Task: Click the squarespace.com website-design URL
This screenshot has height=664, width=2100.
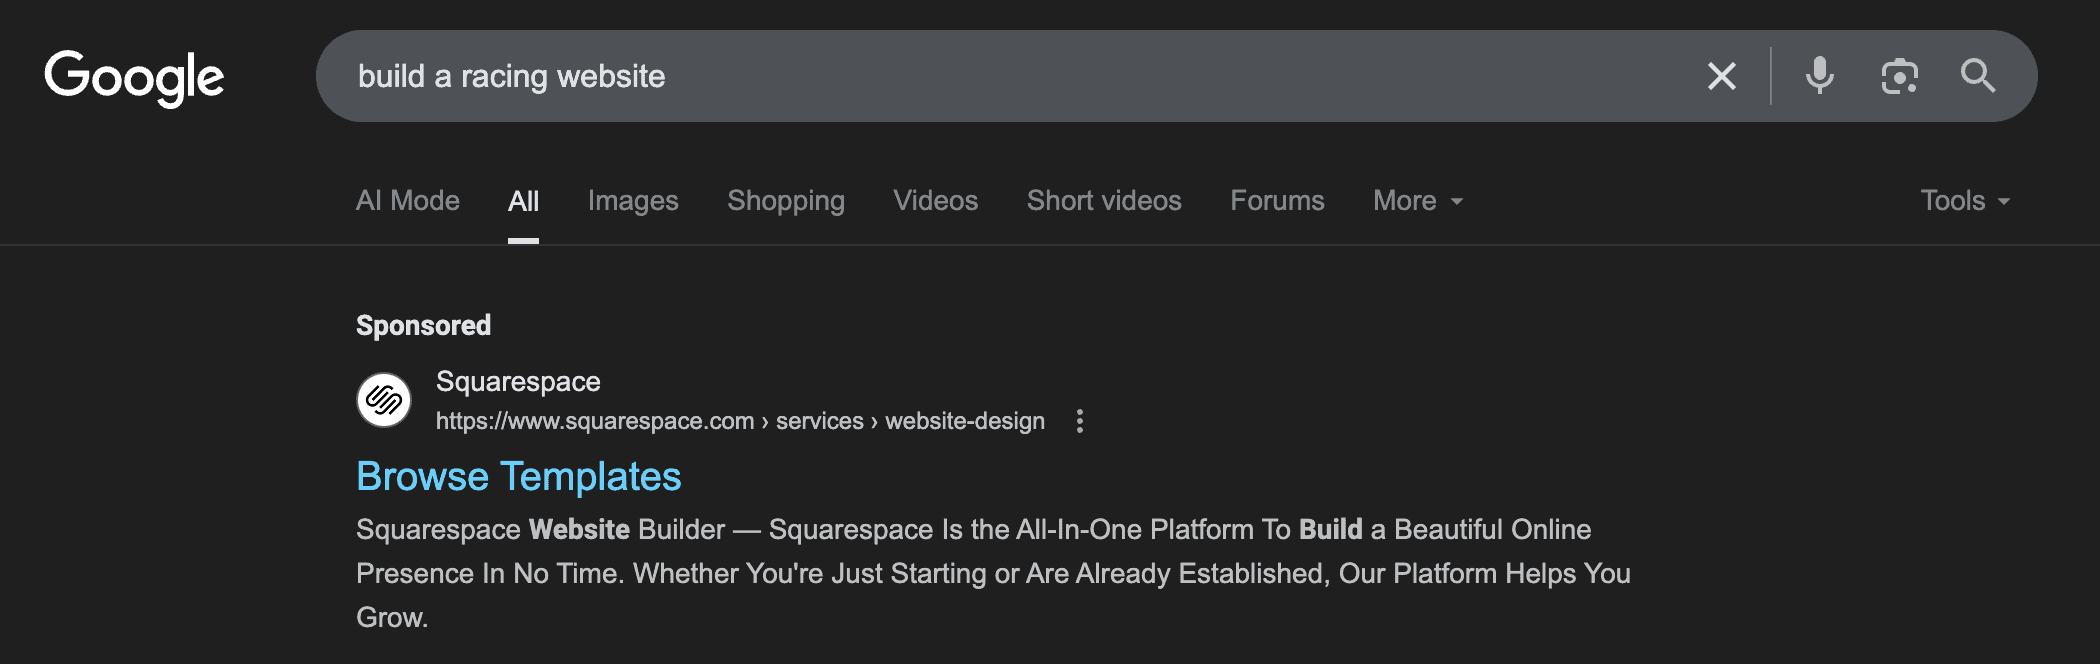Action: coord(740,421)
